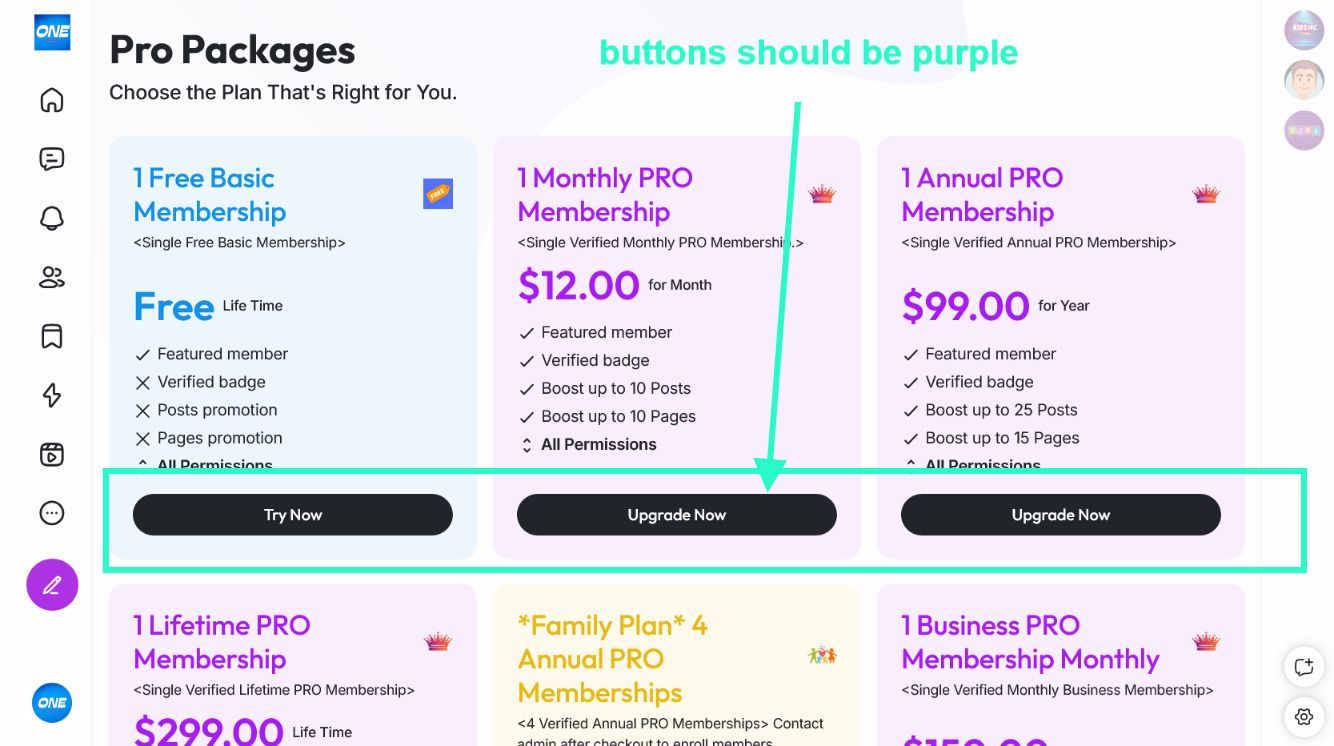
Task: Open the Notifications bell icon
Action: tap(52, 219)
